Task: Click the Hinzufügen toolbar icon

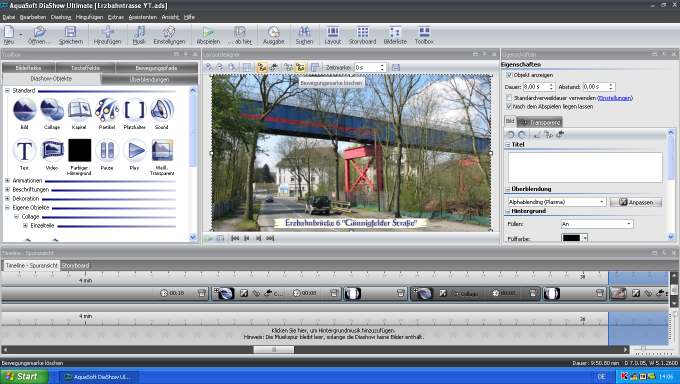Action: [107, 35]
